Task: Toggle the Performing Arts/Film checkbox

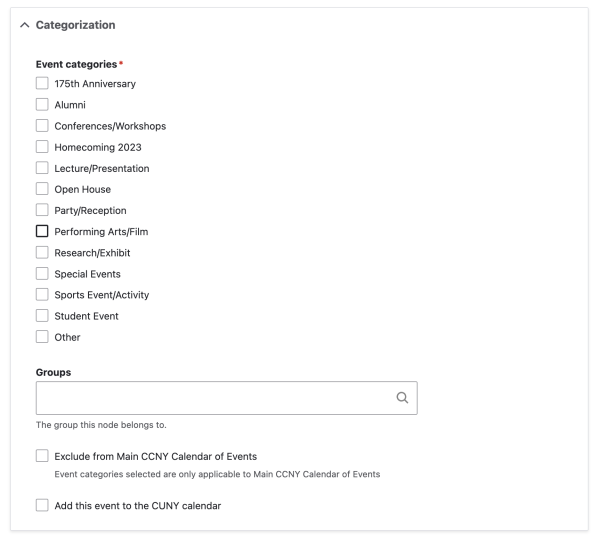Action: click(x=42, y=231)
